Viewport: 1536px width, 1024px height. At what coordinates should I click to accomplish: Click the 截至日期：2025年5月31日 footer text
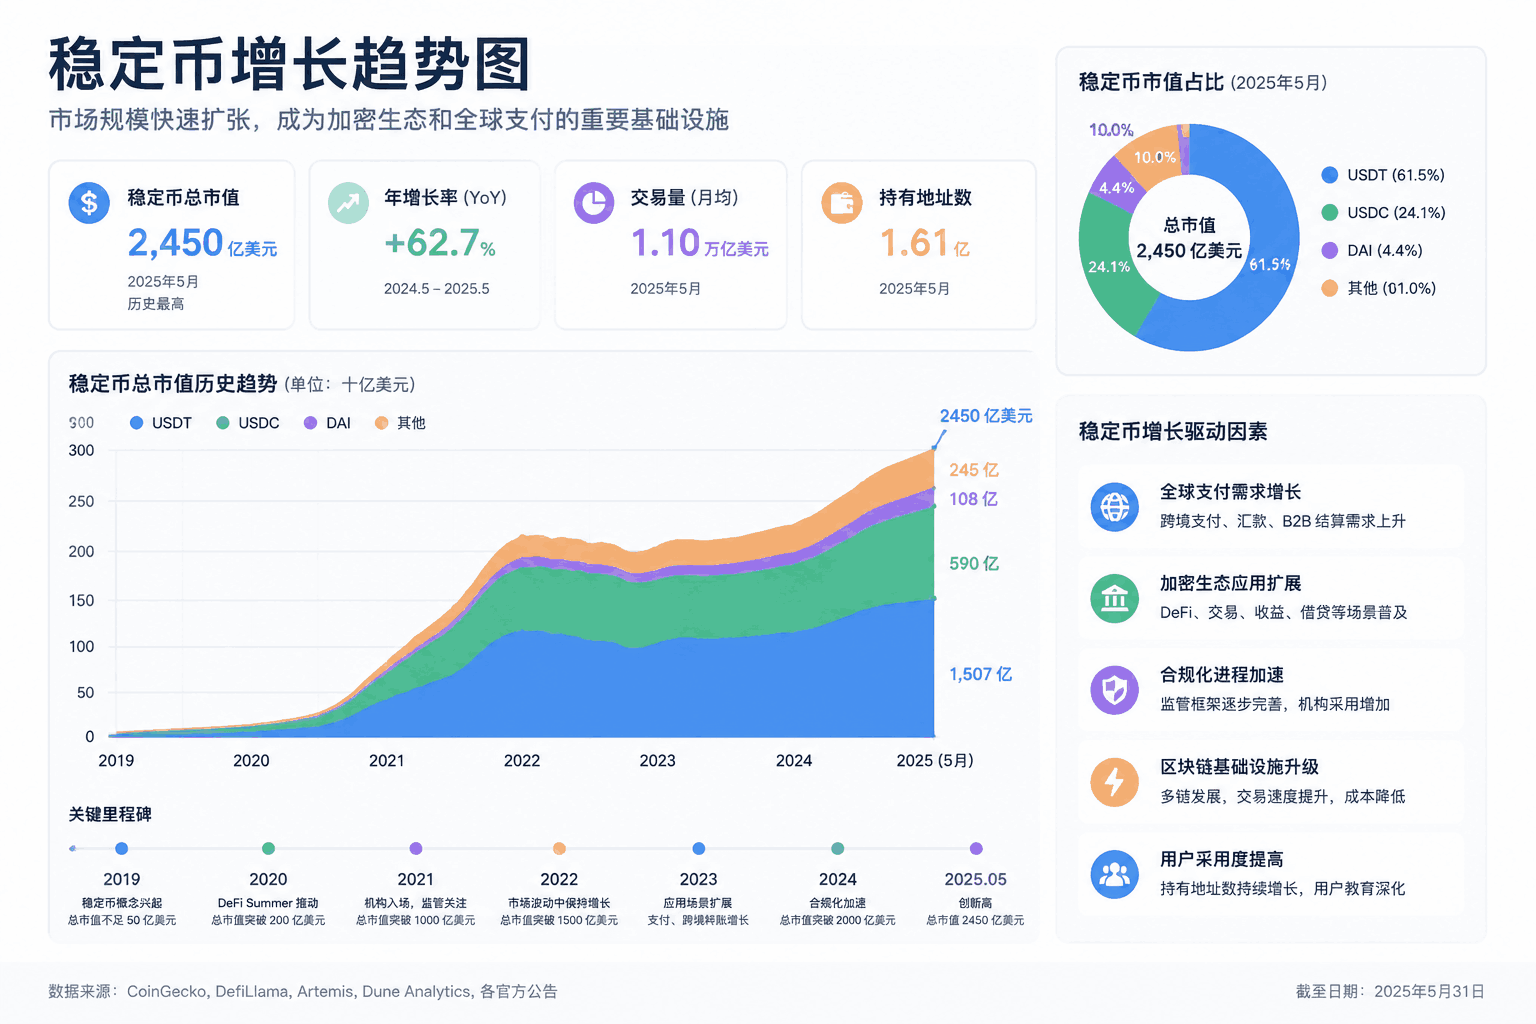pyautogui.click(x=1390, y=992)
